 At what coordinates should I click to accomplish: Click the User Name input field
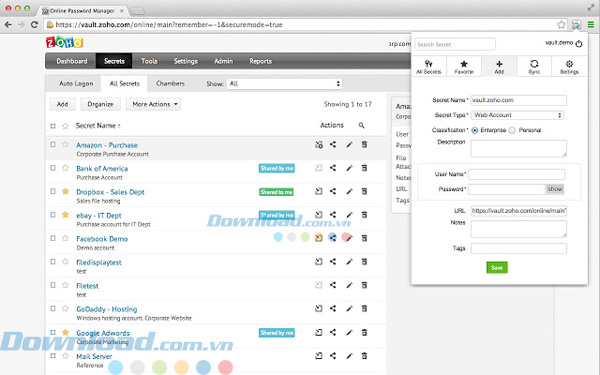516,174
